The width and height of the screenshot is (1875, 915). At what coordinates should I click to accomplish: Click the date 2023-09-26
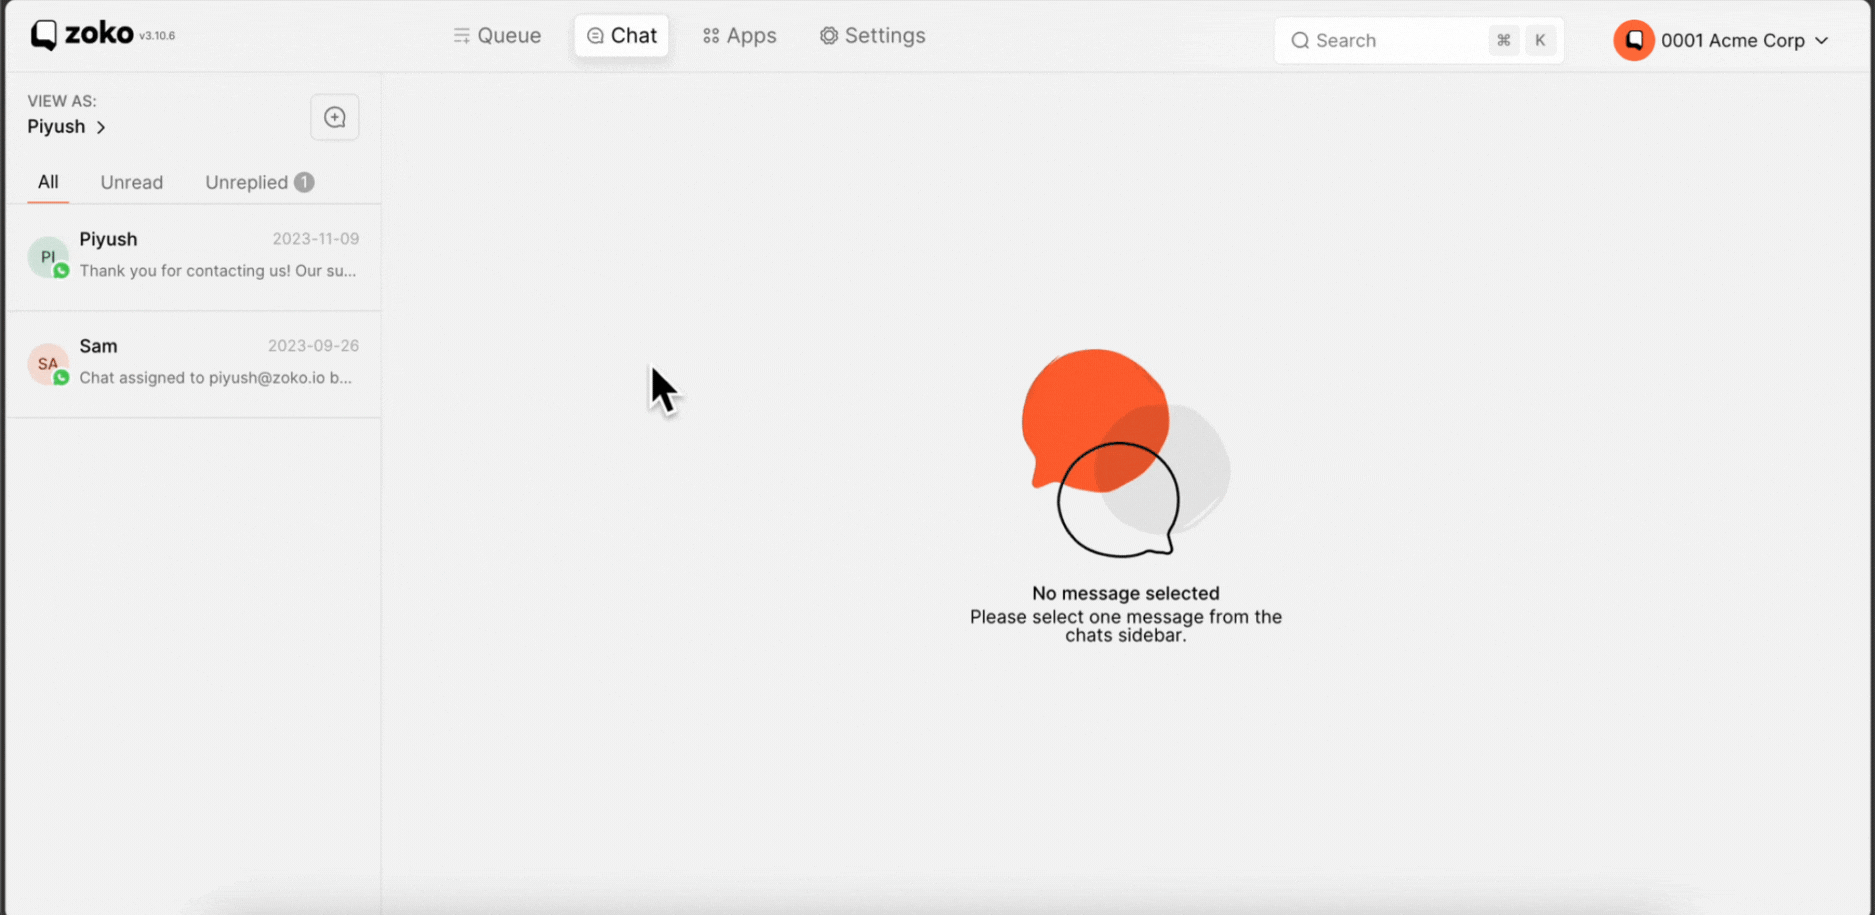pos(313,346)
